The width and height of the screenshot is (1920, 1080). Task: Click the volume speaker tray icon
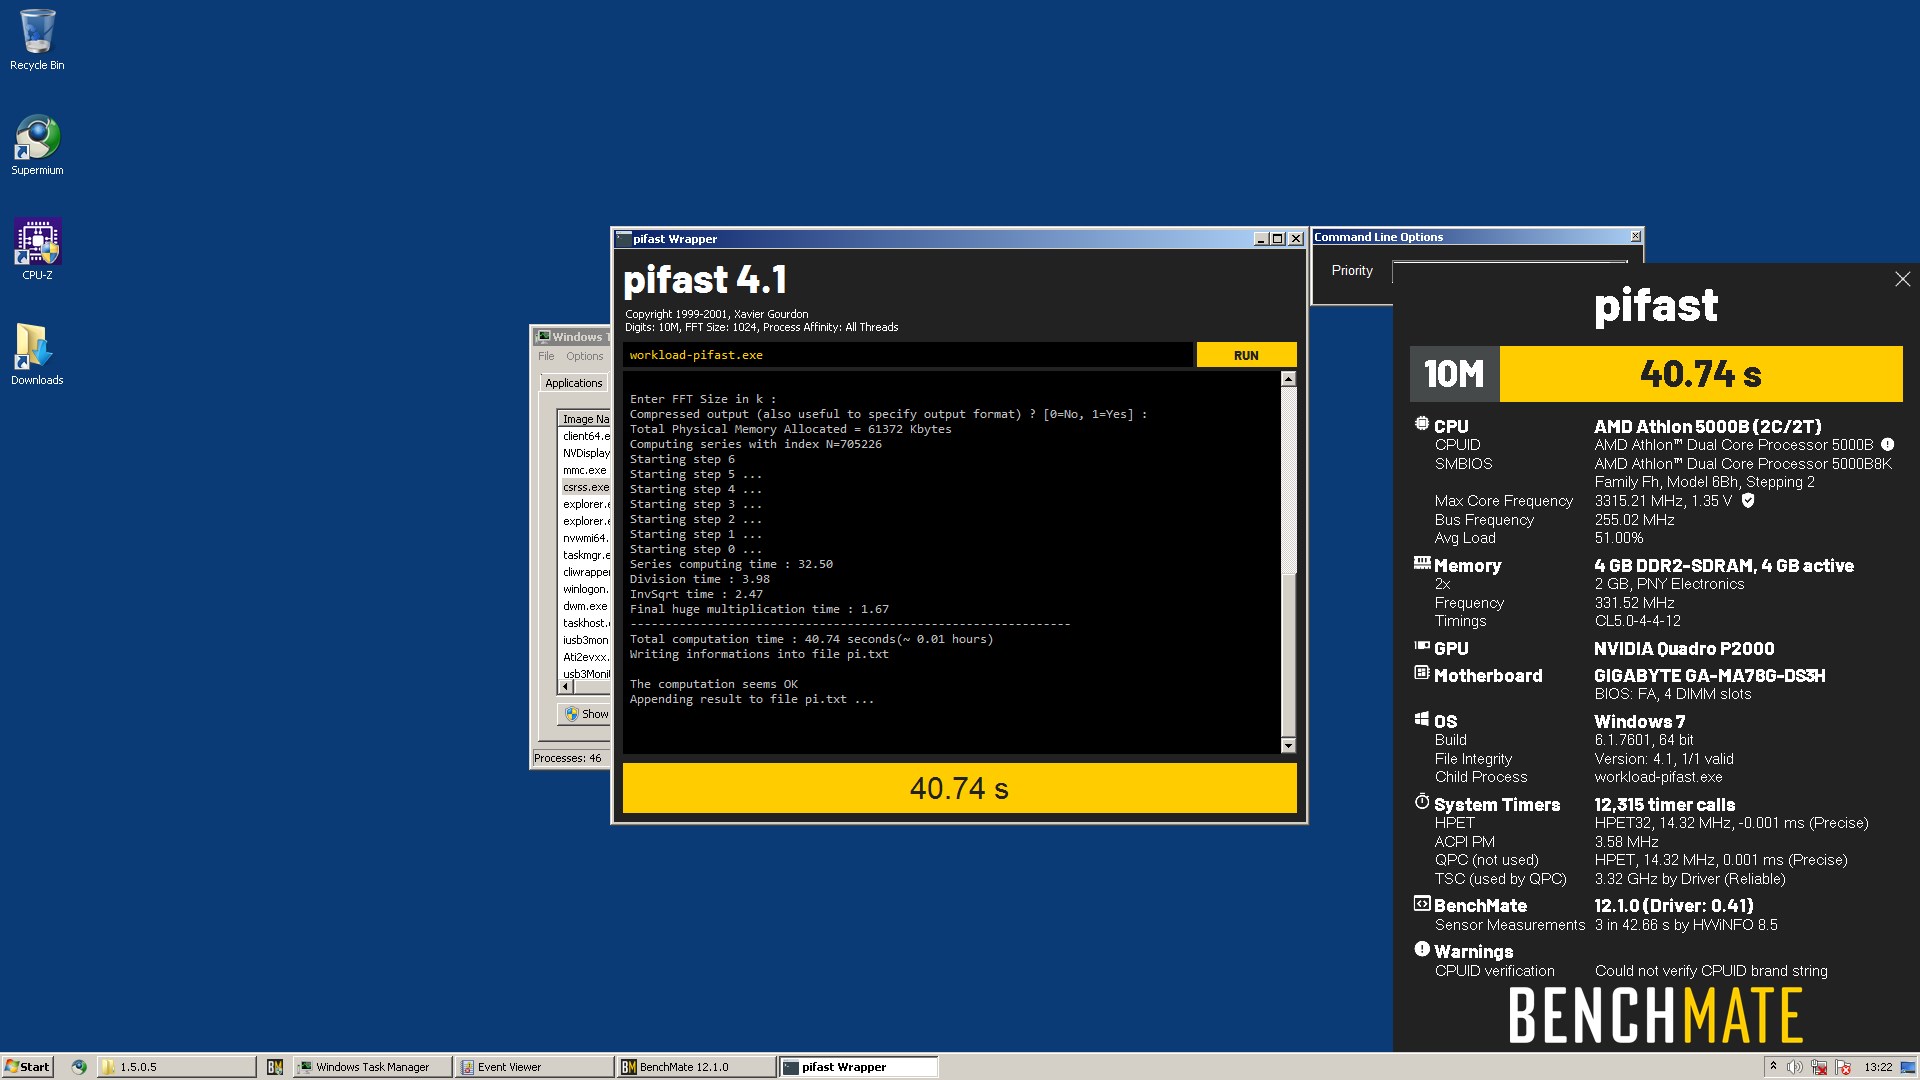1794,1067
